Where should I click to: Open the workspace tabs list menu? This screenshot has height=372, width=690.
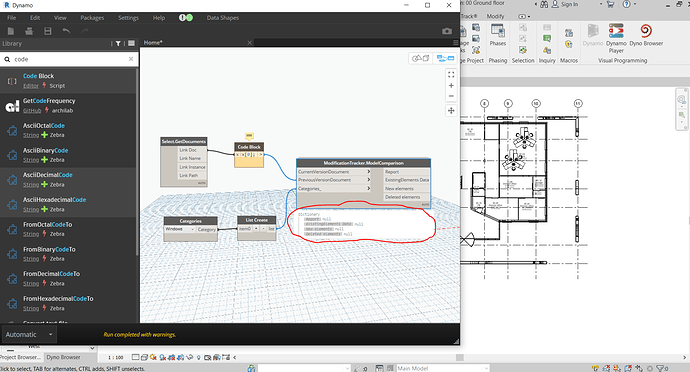[455, 43]
